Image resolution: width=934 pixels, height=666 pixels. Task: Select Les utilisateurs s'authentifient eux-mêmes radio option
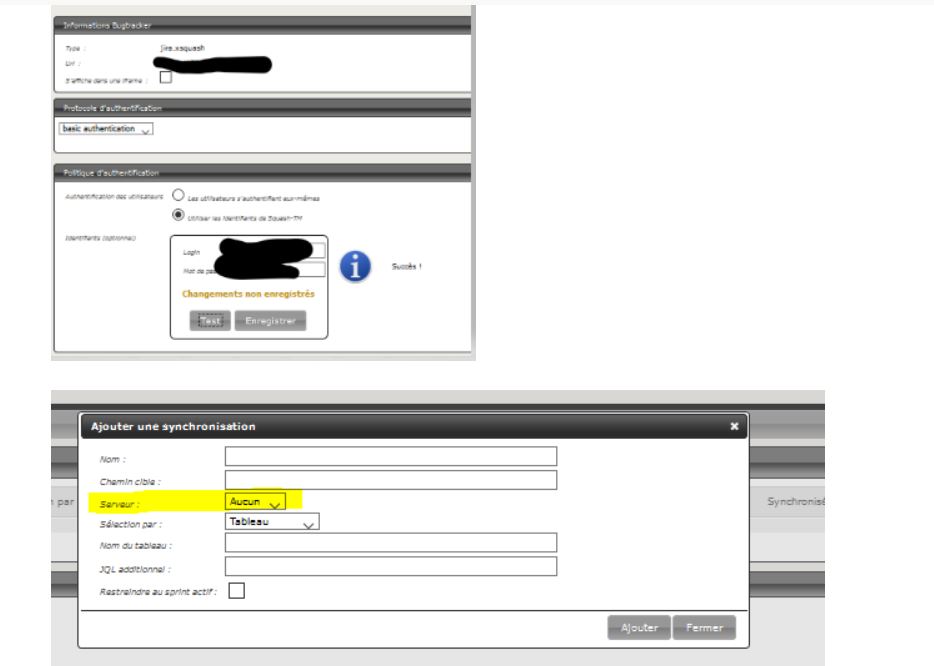[x=180, y=196]
